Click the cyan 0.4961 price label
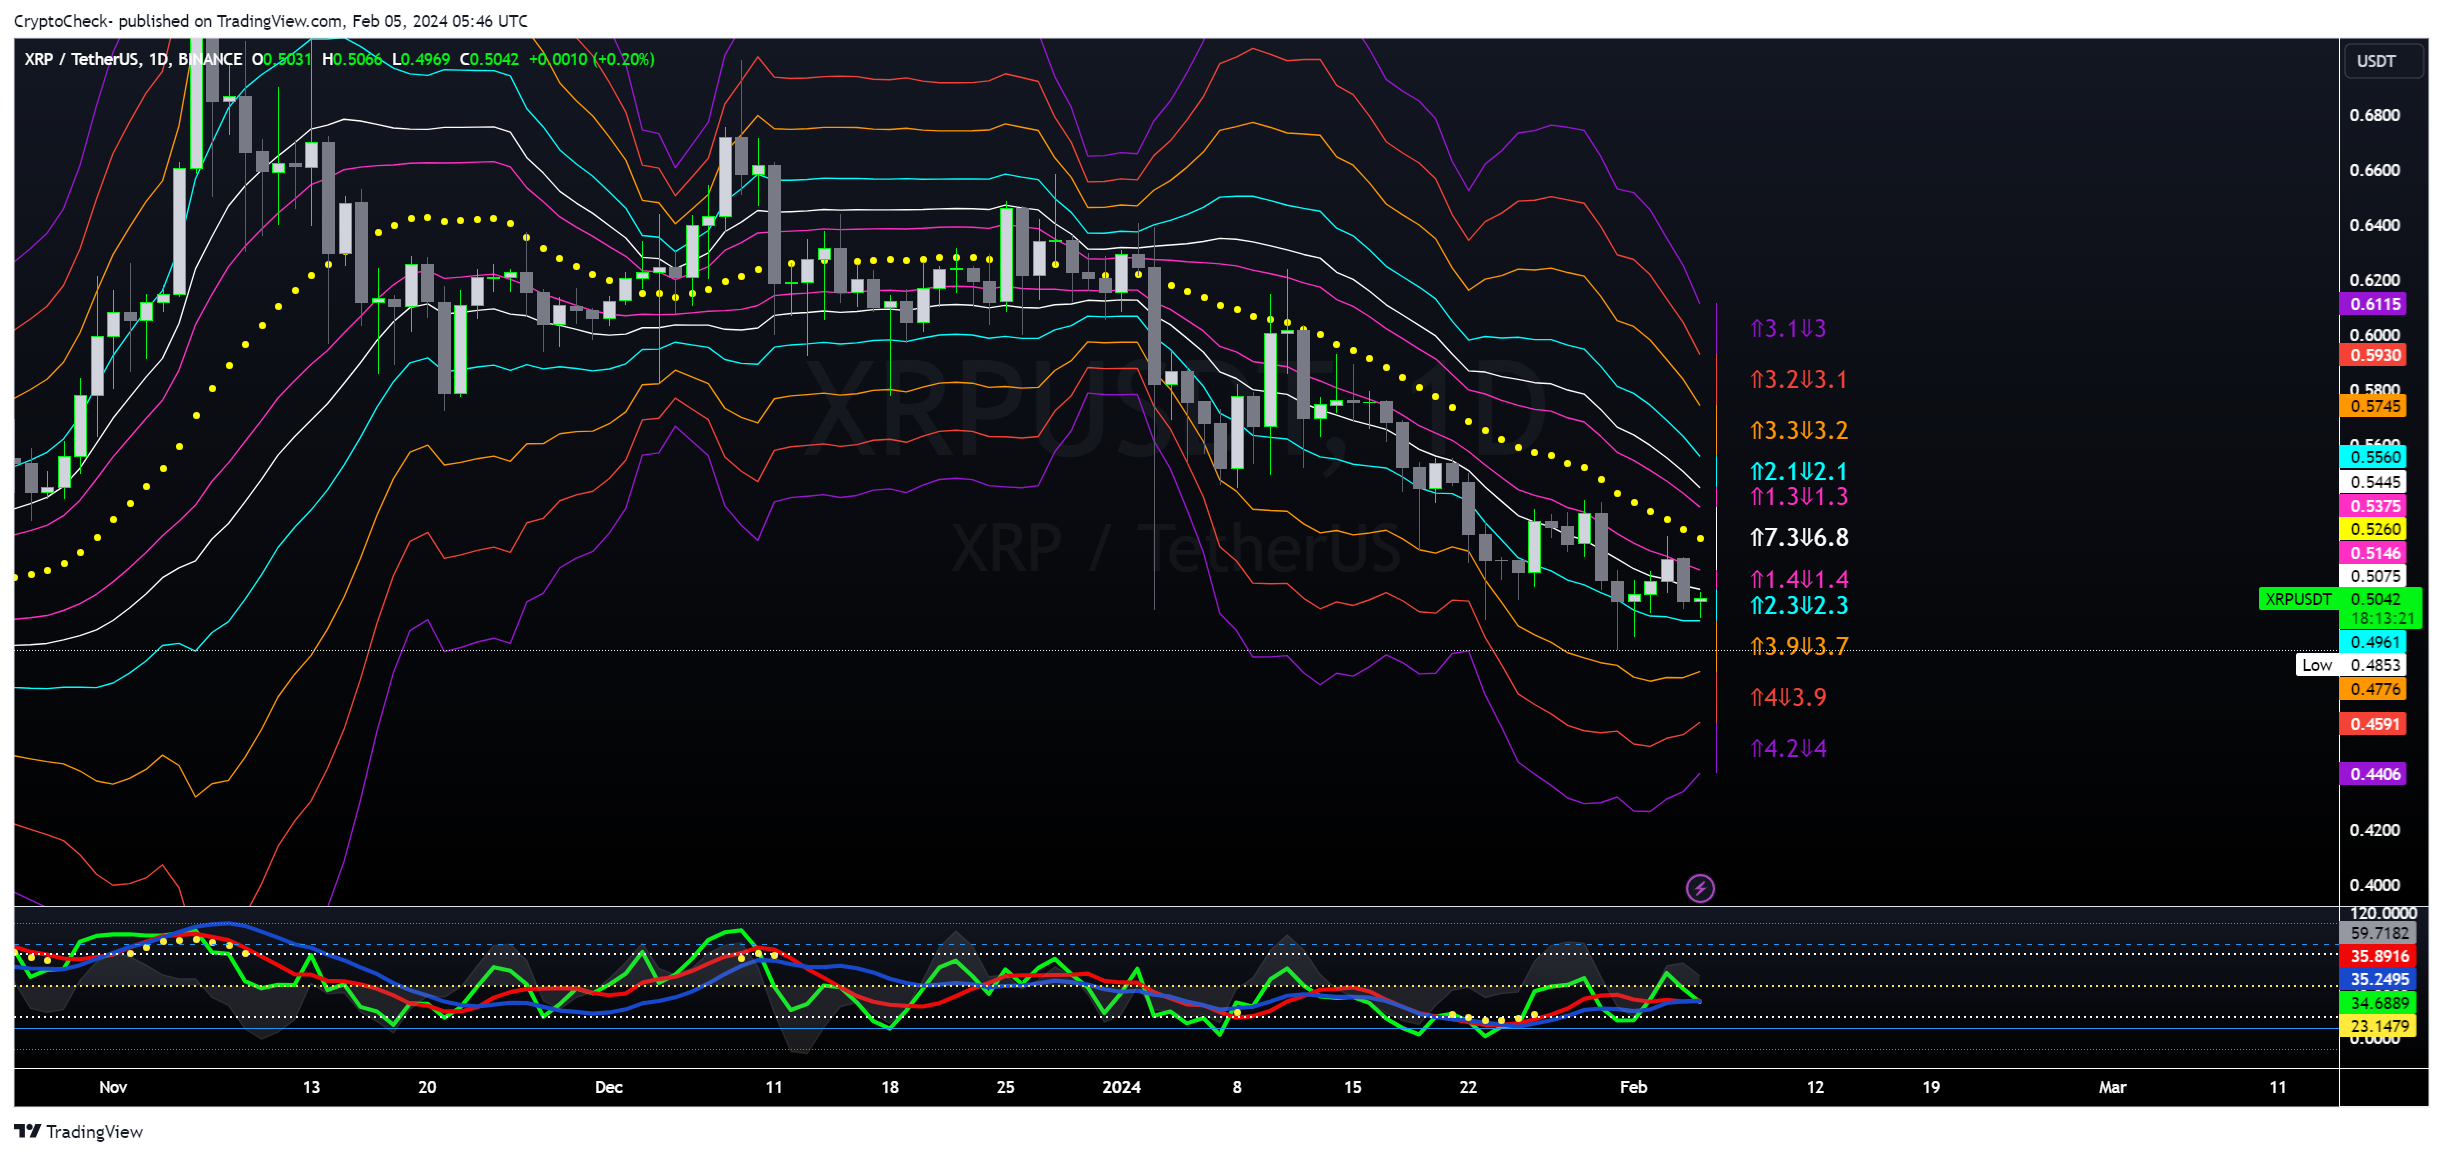The width and height of the screenshot is (2443, 1155). coord(2373,642)
